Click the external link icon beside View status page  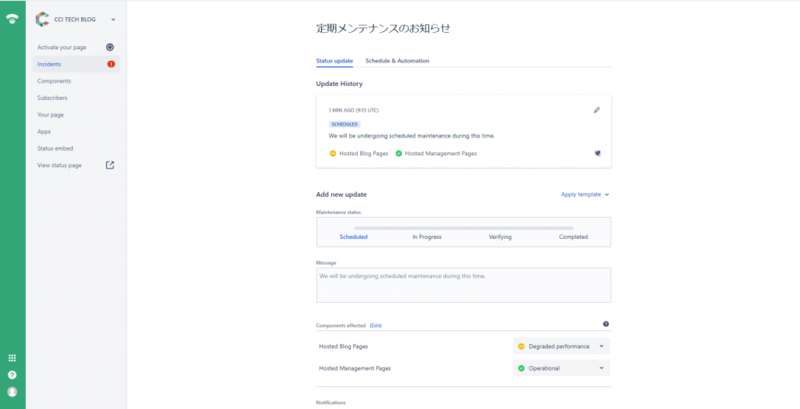tap(110, 165)
